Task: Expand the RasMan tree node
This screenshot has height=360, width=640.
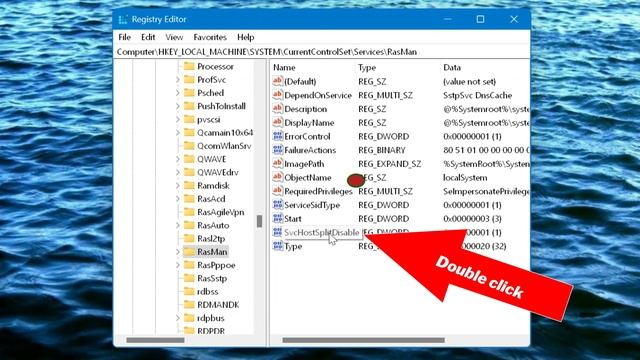Action: point(178,252)
